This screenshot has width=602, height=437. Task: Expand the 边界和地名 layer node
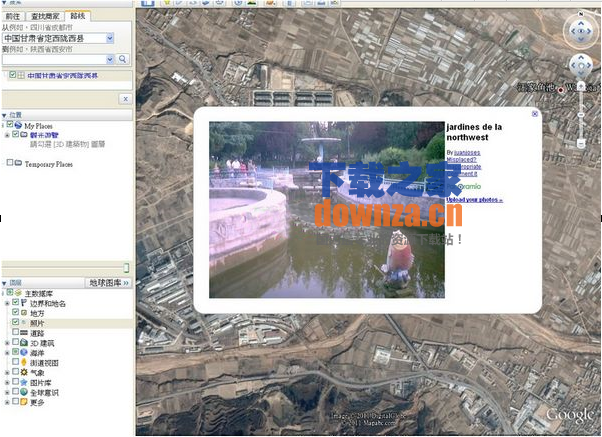7,303
